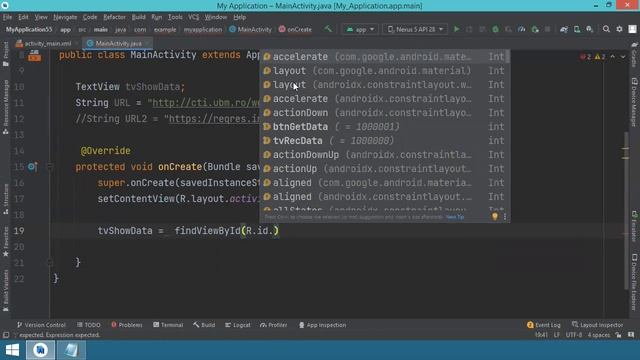Click the class gutter icon beside MainActivity
This screenshot has height=360, width=640.
pos(34,56)
